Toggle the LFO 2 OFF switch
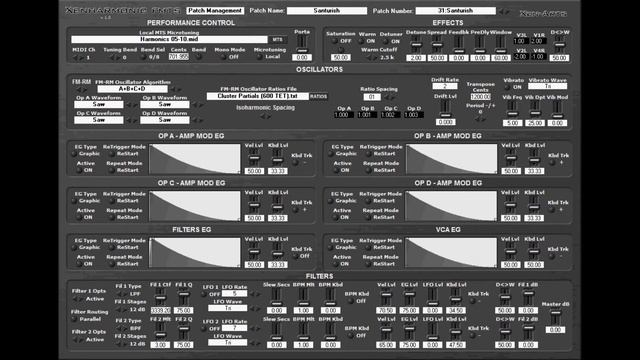This screenshot has height=360, width=640. point(204,329)
